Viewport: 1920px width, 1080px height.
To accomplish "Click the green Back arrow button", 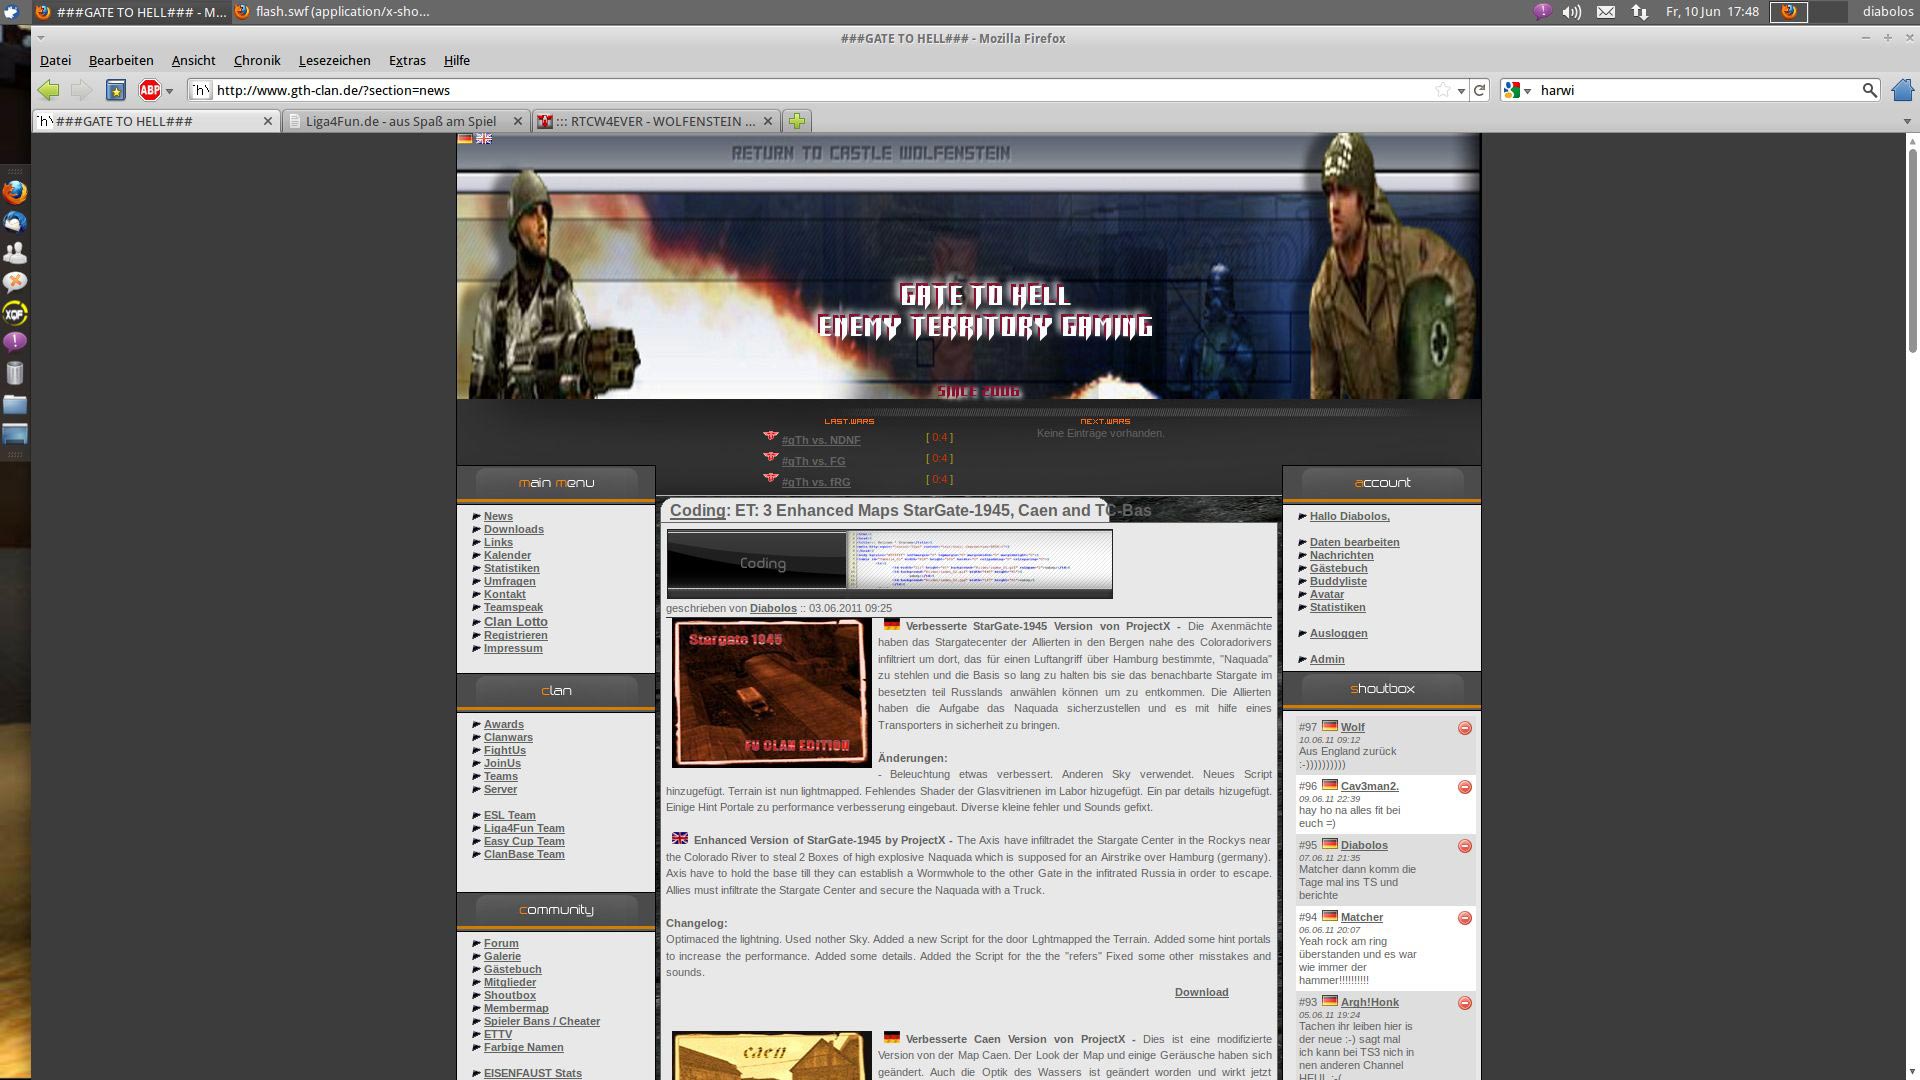I will tap(48, 90).
